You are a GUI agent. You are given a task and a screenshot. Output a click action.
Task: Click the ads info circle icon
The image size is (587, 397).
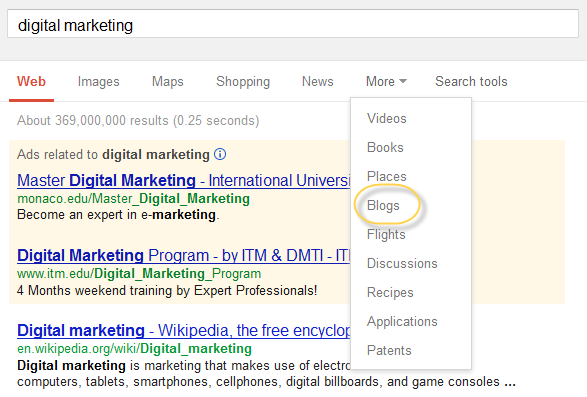click(x=220, y=154)
